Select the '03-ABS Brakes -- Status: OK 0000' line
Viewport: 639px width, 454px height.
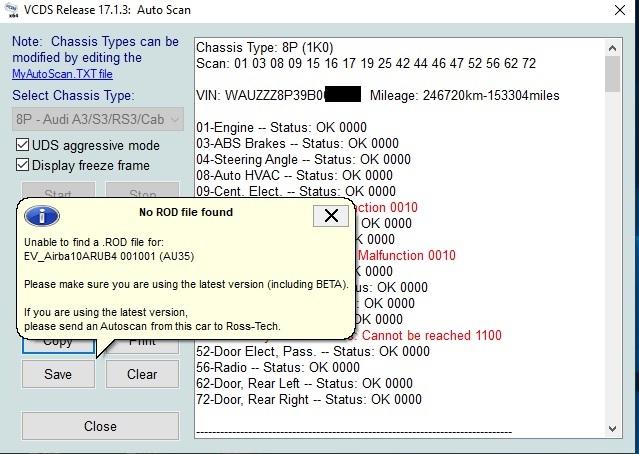pyautogui.click(x=297, y=143)
